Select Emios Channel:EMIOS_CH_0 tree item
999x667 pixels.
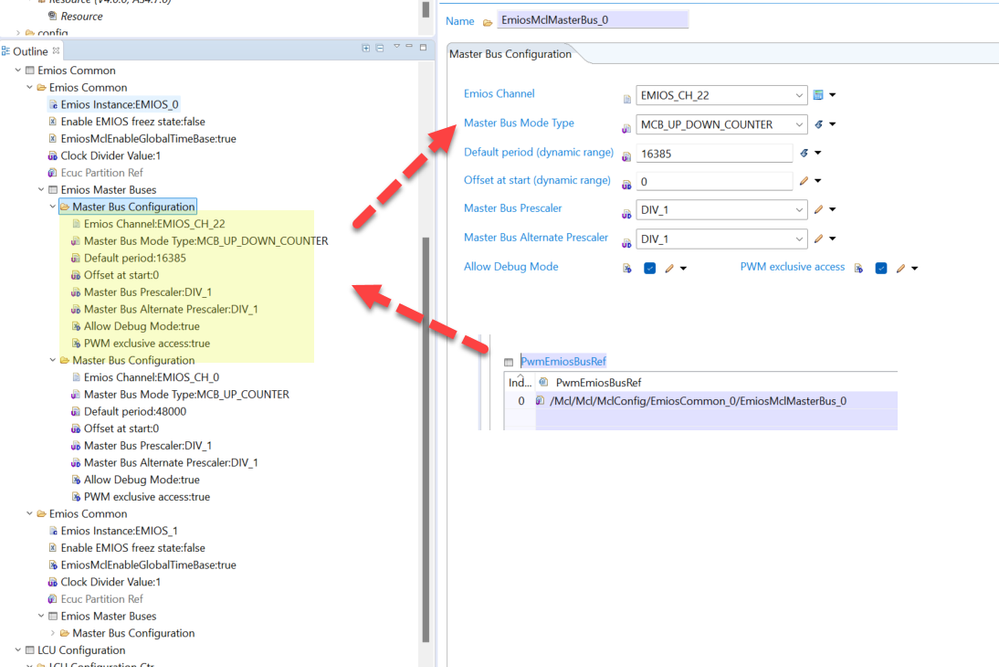(x=152, y=377)
